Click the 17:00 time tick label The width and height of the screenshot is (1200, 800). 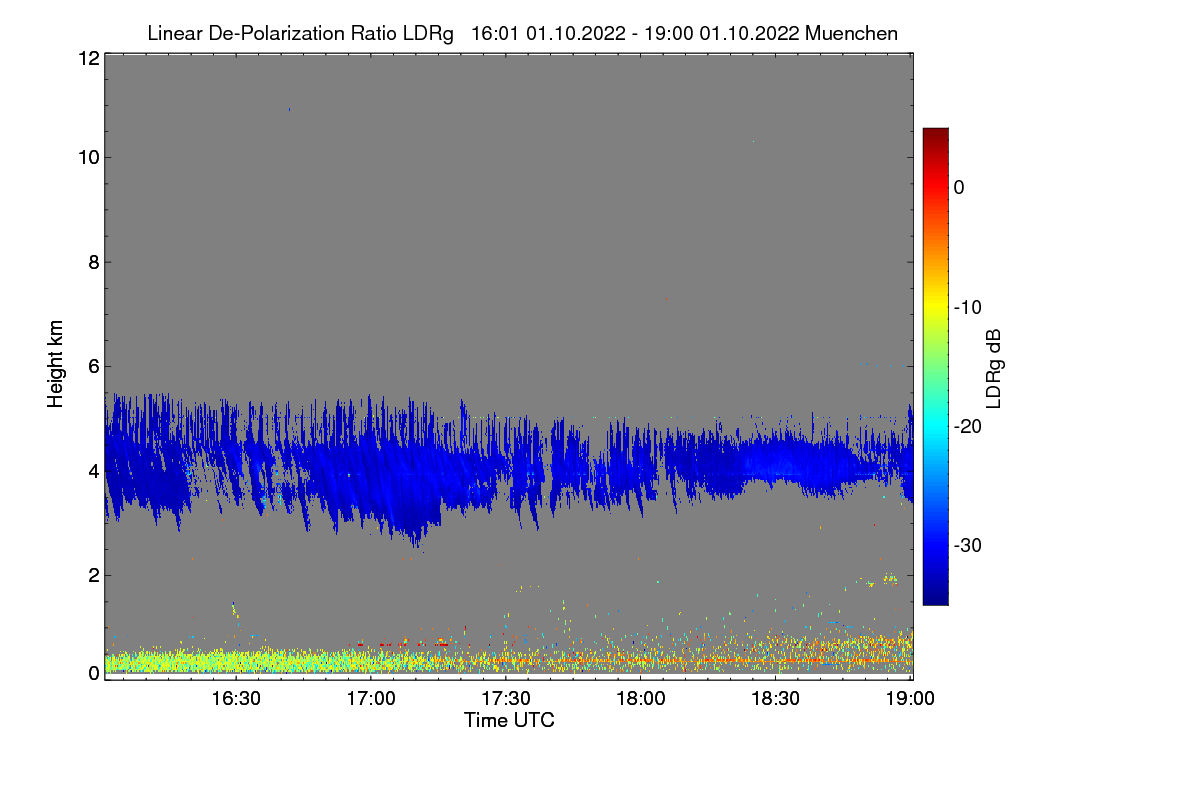371,698
